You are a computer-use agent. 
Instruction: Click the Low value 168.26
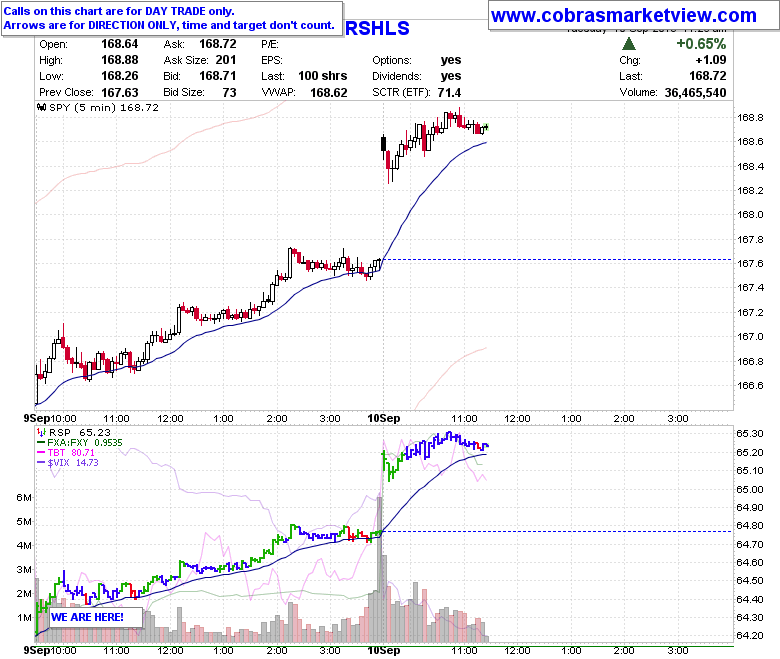coord(119,76)
